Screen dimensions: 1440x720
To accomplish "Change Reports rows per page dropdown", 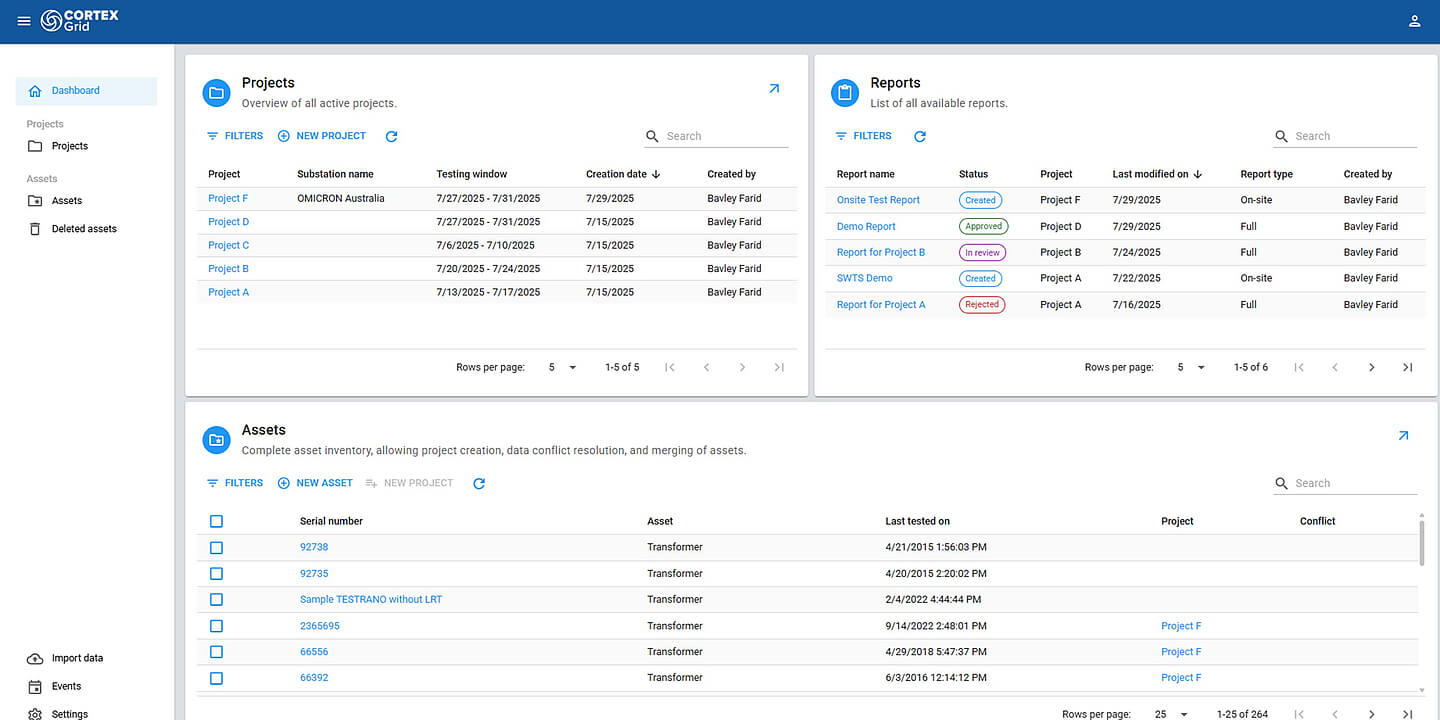I will pos(1191,367).
